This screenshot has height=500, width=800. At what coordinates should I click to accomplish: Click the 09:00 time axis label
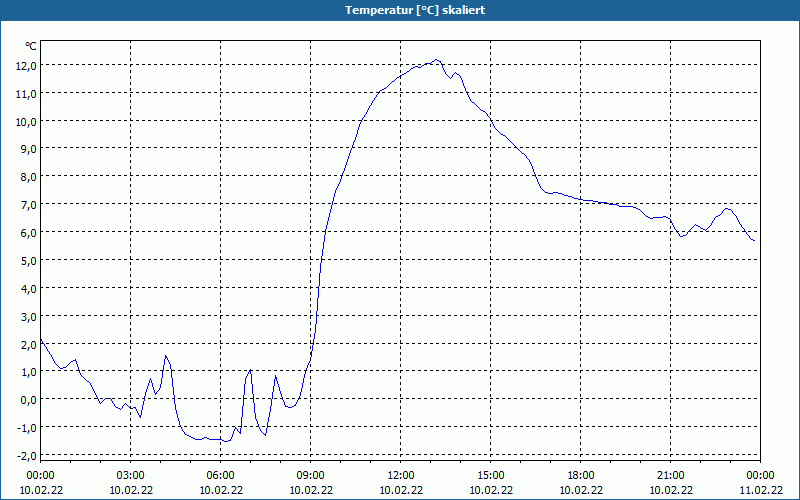point(310,476)
